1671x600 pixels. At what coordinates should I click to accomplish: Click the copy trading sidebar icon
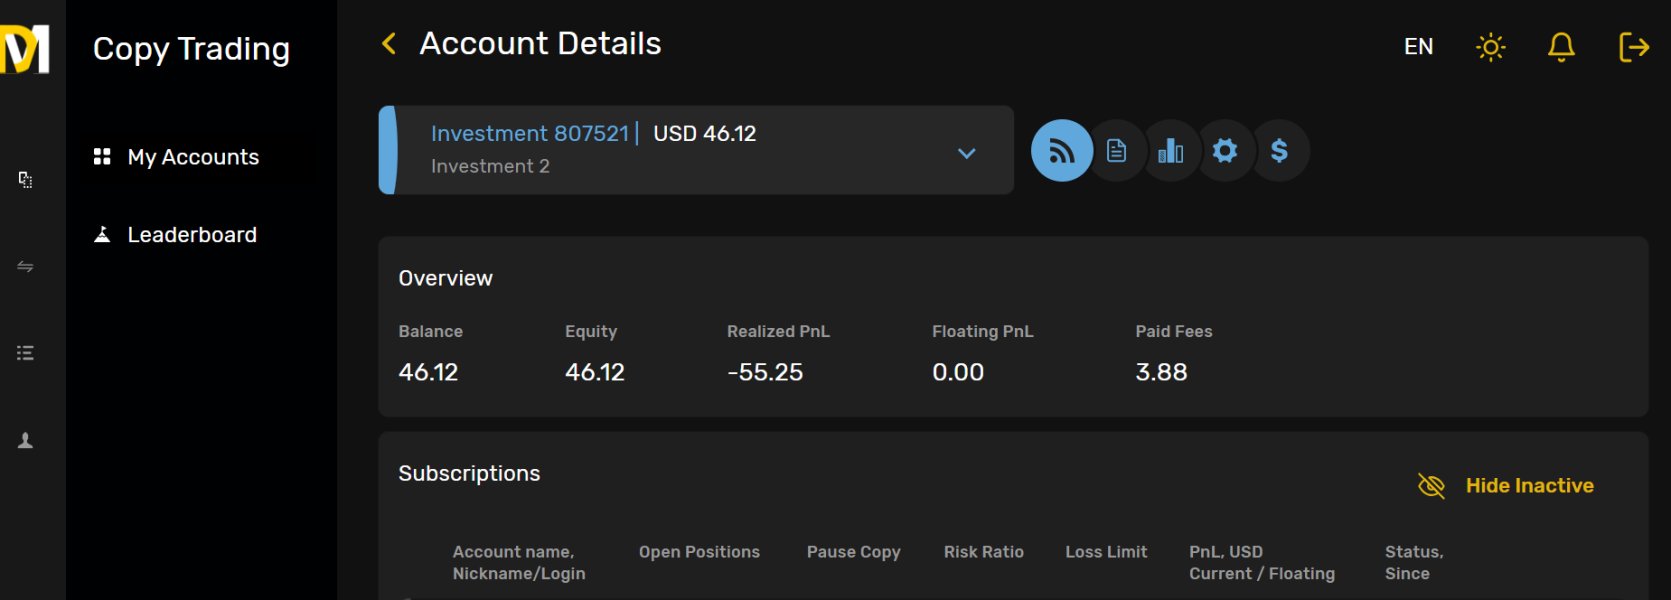tap(26, 180)
